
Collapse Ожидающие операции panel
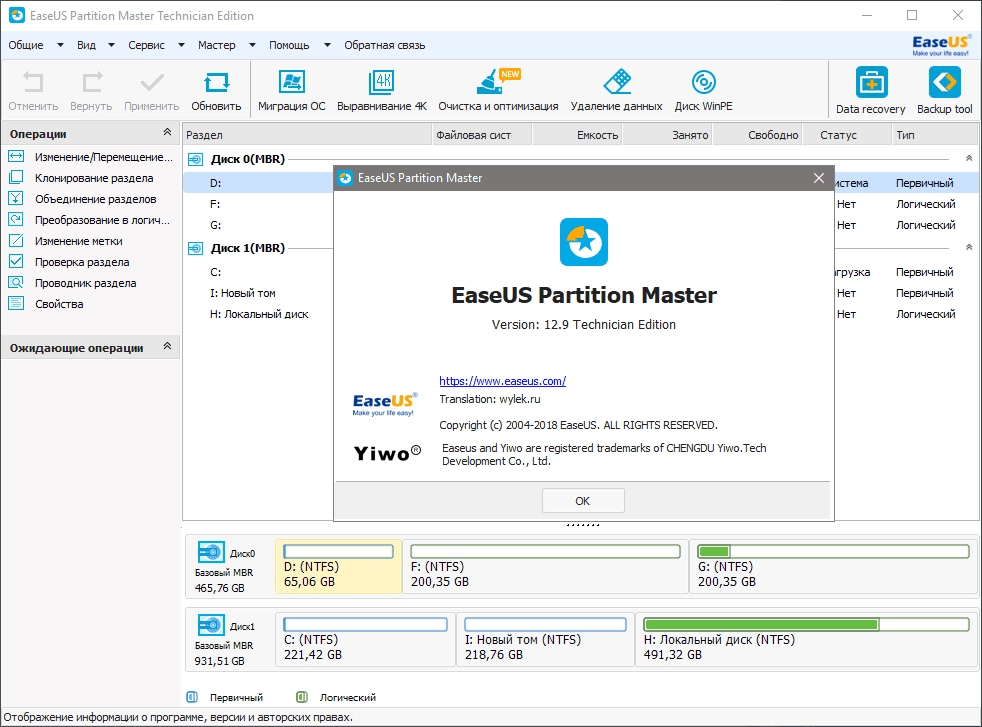167,346
